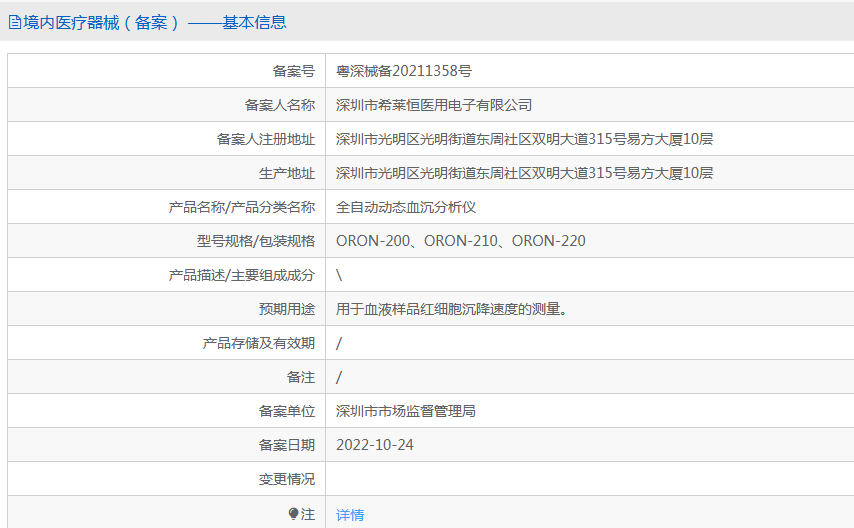This screenshot has height=528, width=854.
Task: Select the 备案号 label cell
Action: [167, 71]
